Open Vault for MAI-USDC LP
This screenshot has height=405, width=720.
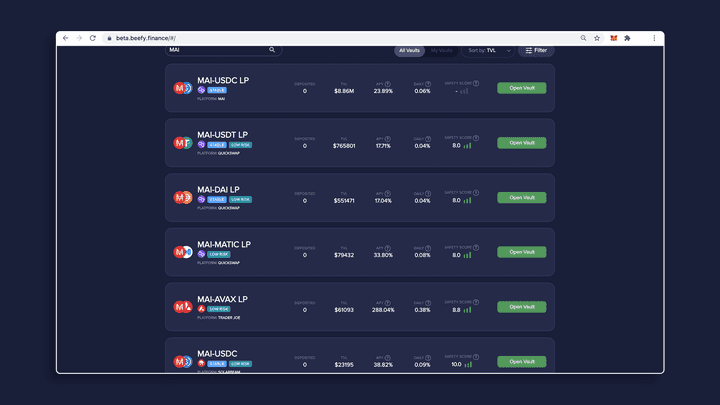[521, 88]
